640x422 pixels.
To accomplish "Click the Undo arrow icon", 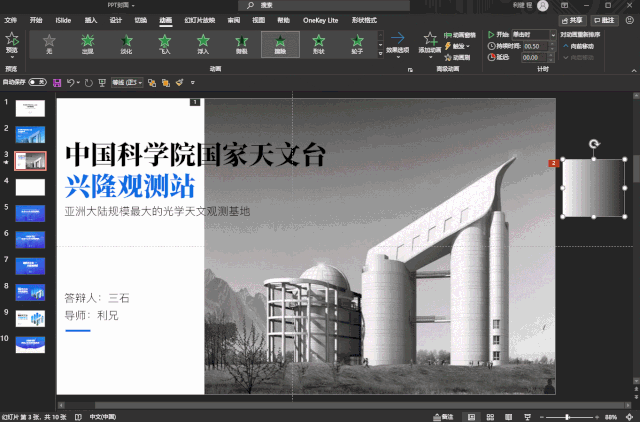I will pyautogui.click(x=71, y=83).
